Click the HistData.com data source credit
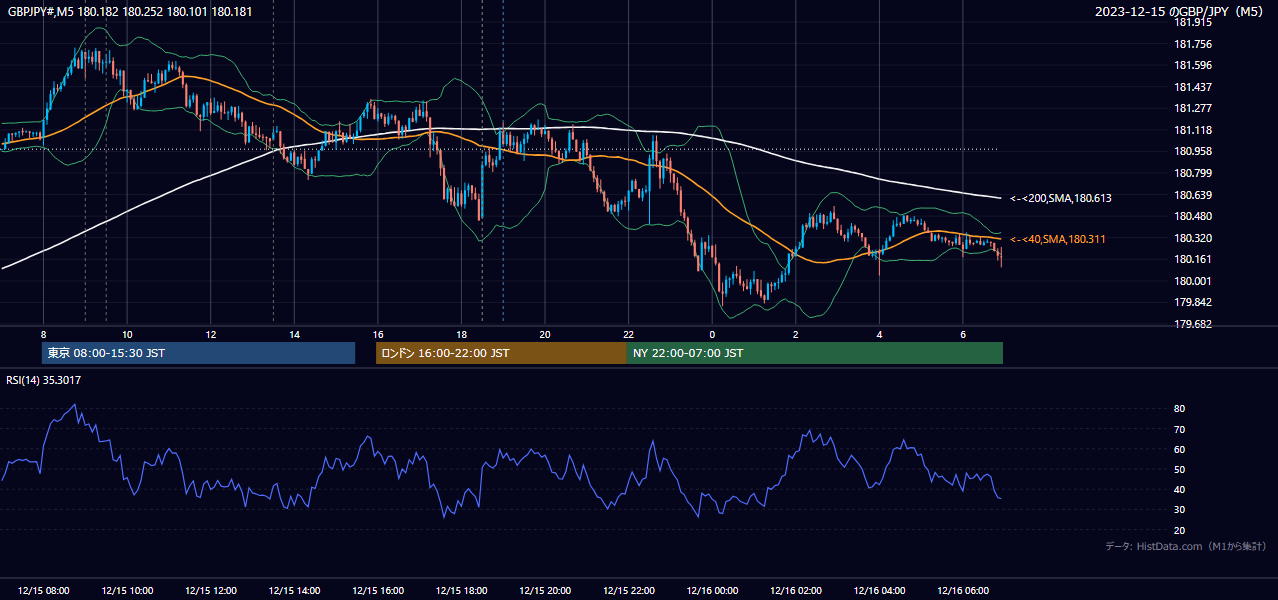Image resolution: width=1278 pixels, height=600 pixels. 1186,546
